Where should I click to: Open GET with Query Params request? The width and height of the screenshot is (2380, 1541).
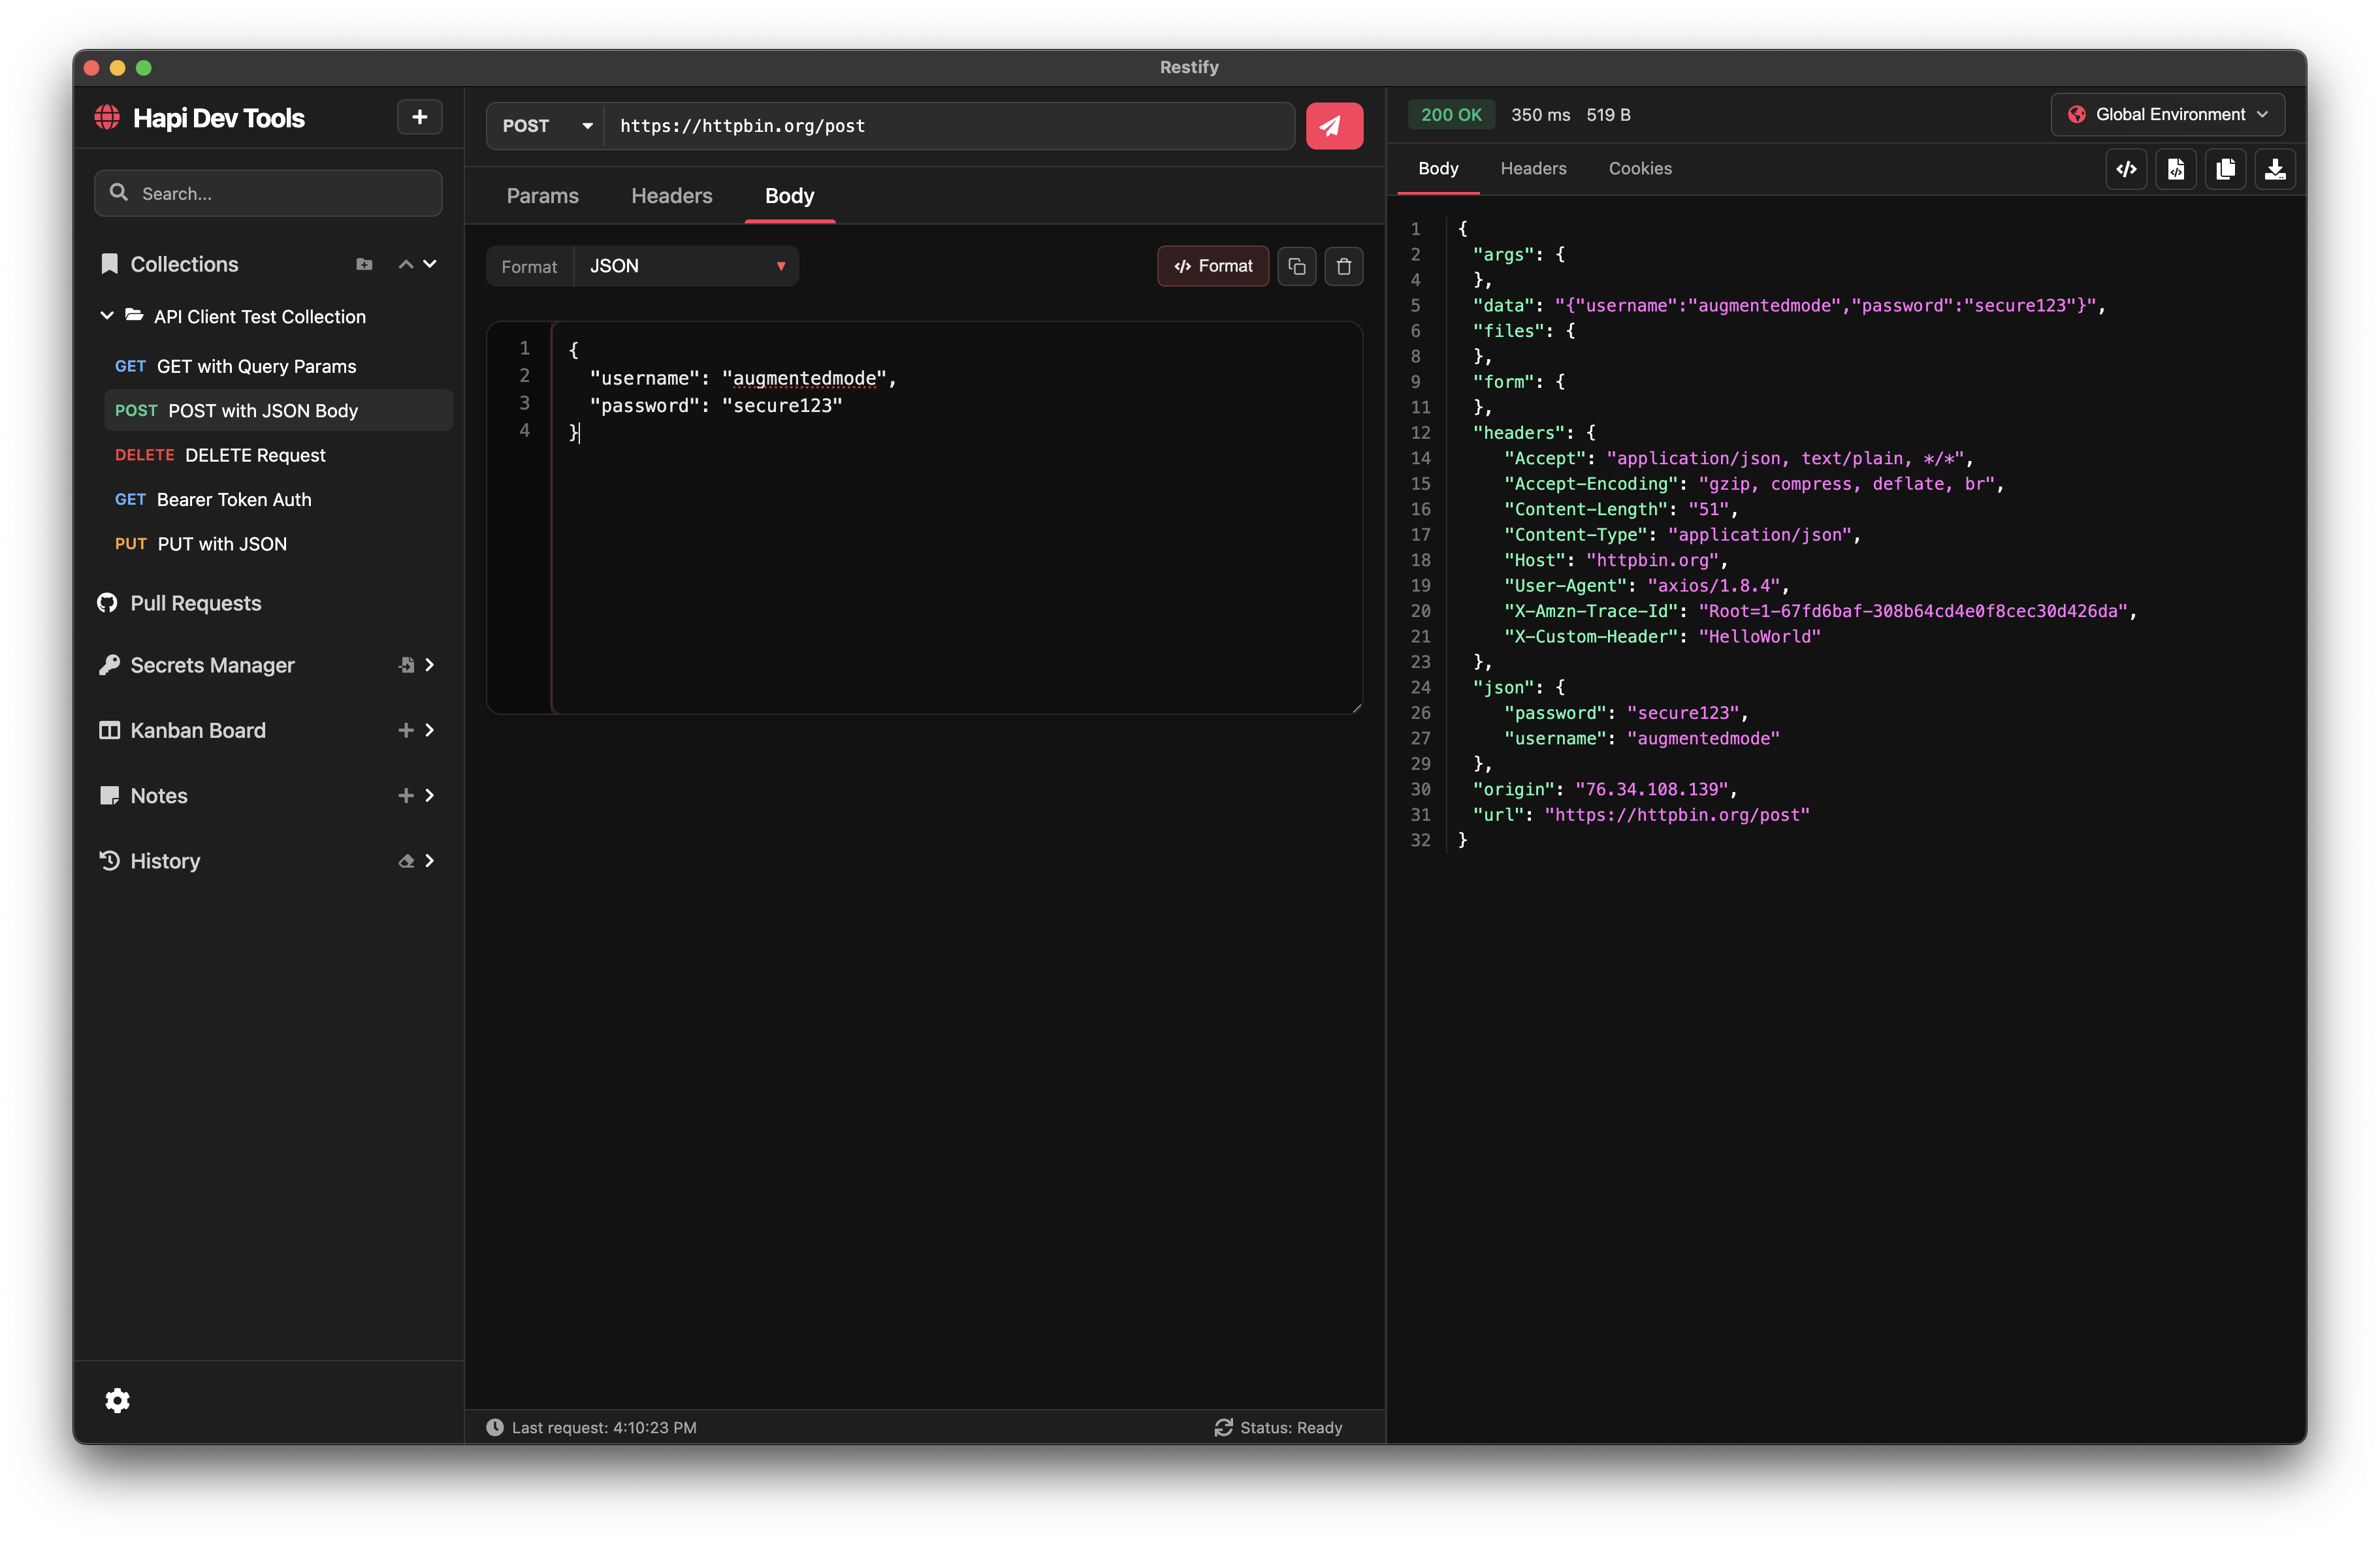278,366
